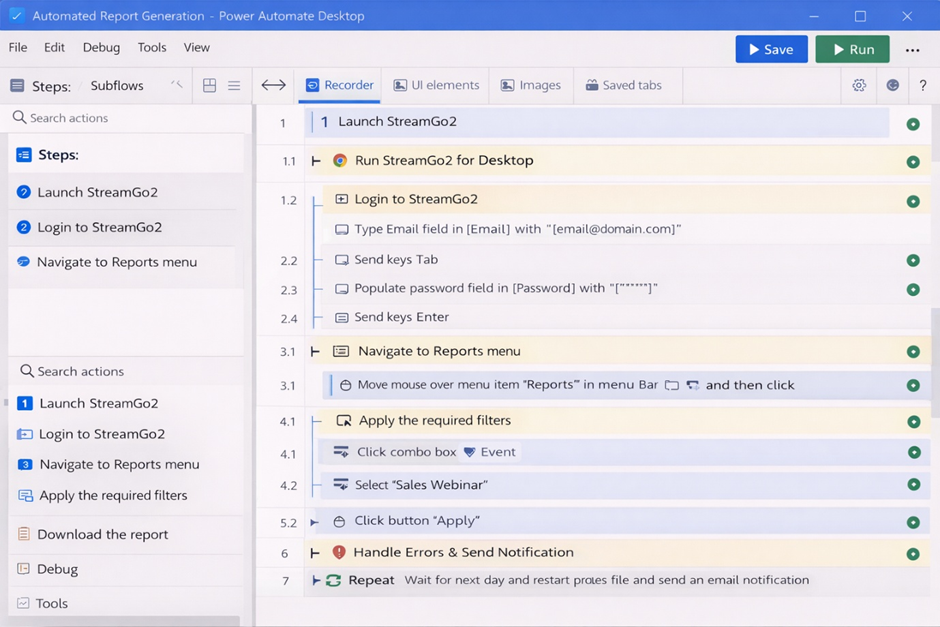Image resolution: width=940 pixels, height=627 pixels.
Task: Expand the Run StreamGo2 for Desktop step
Action: 316,160
